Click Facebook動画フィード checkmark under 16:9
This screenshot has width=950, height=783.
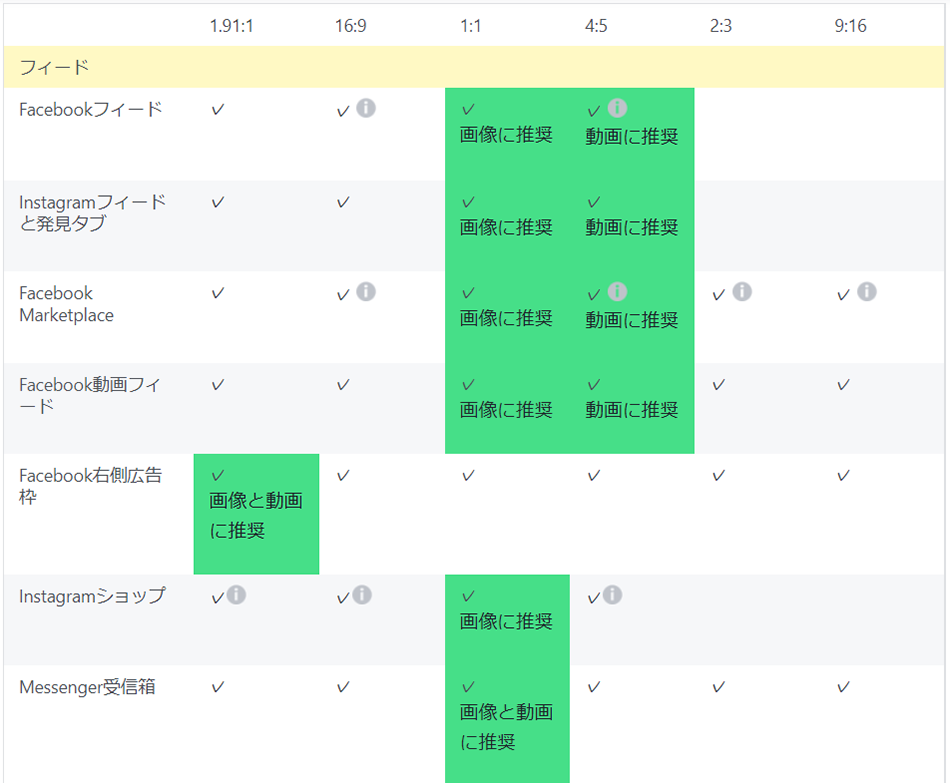(343, 385)
